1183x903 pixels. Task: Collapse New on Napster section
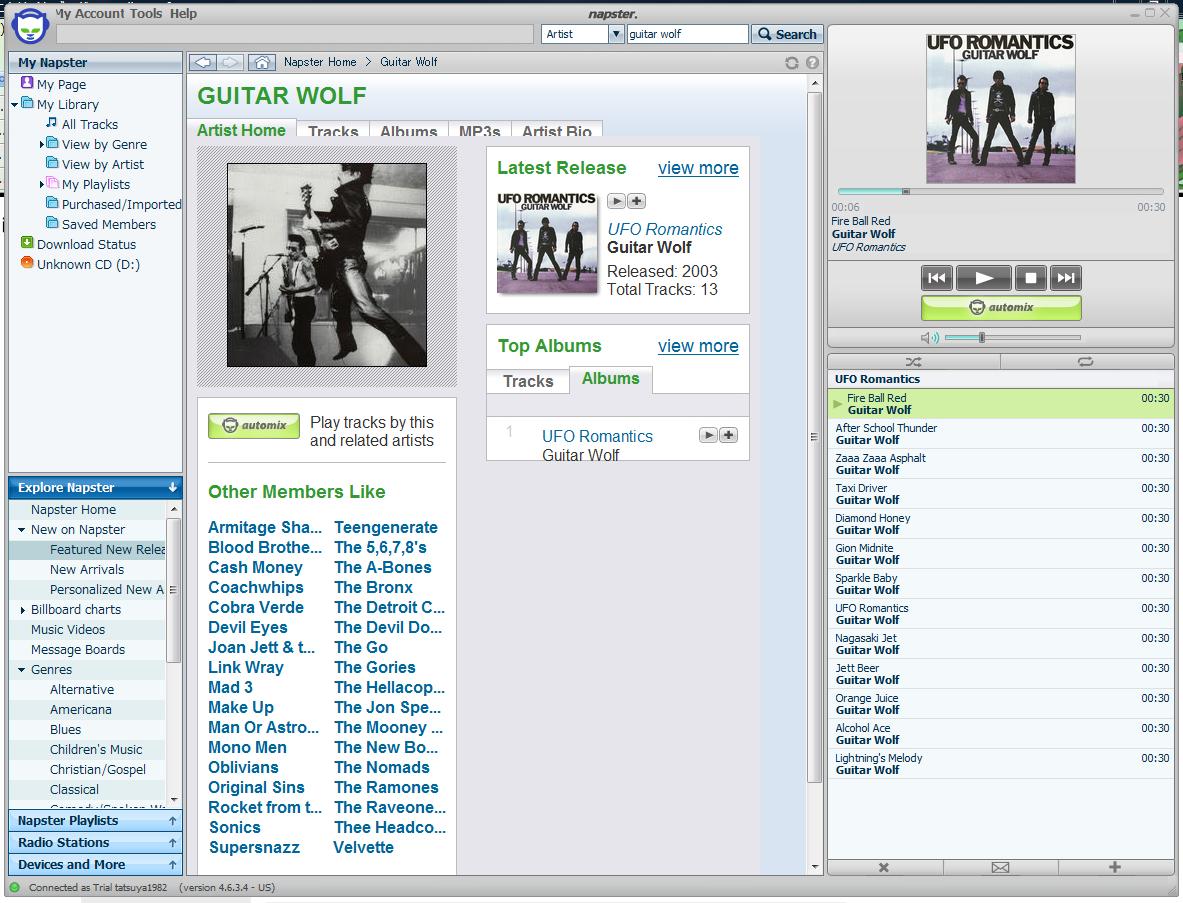tap(22, 530)
